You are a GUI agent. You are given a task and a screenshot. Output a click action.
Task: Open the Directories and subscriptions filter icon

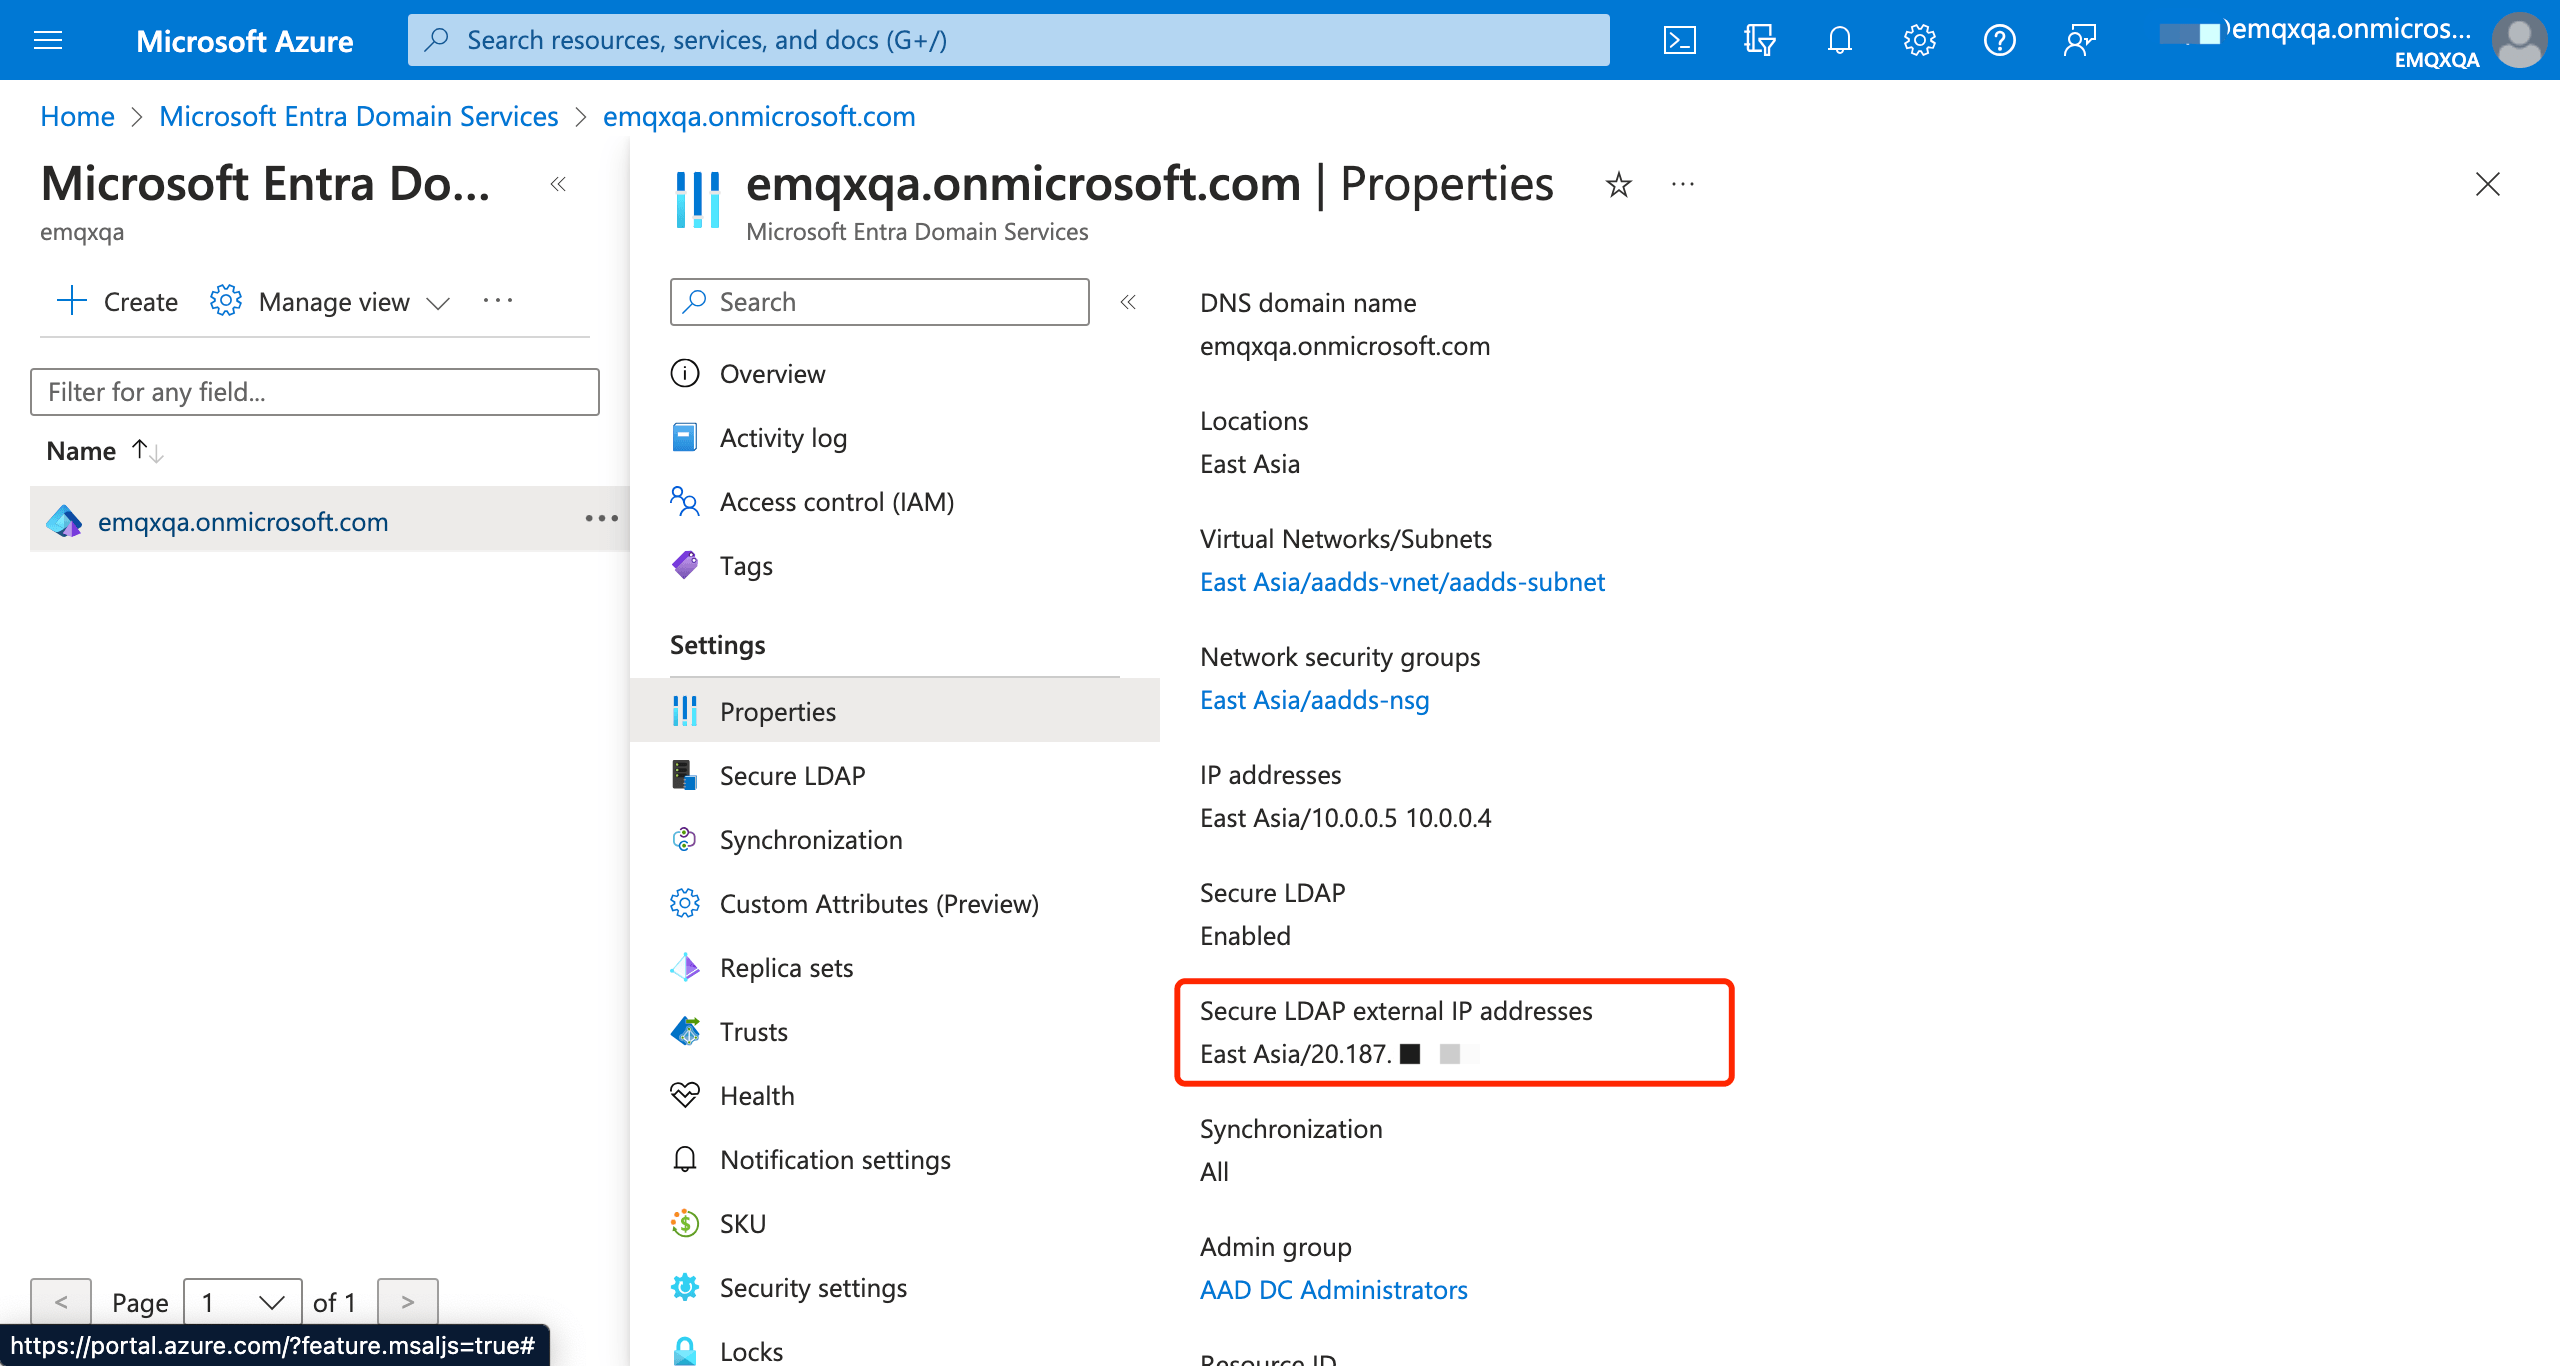(x=1759, y=40)
